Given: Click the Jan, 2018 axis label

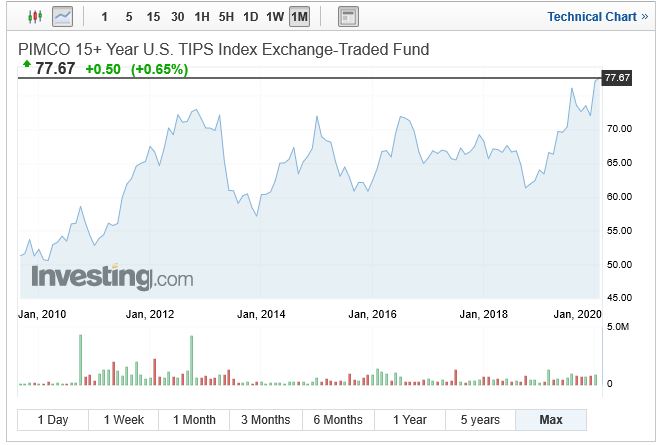Looking at the screenshot, I should click(x=484, y=314).
